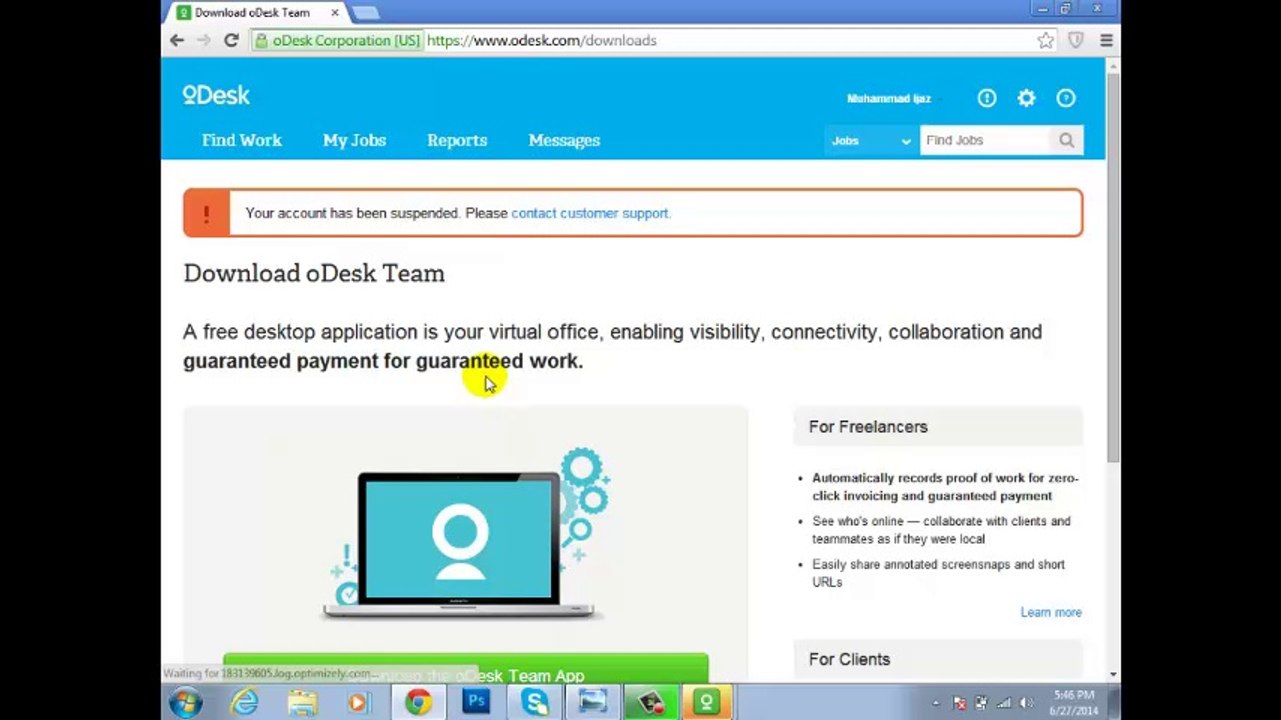Focus the Find Jobs search field
Screen dimensions: 1281x720
986,141
